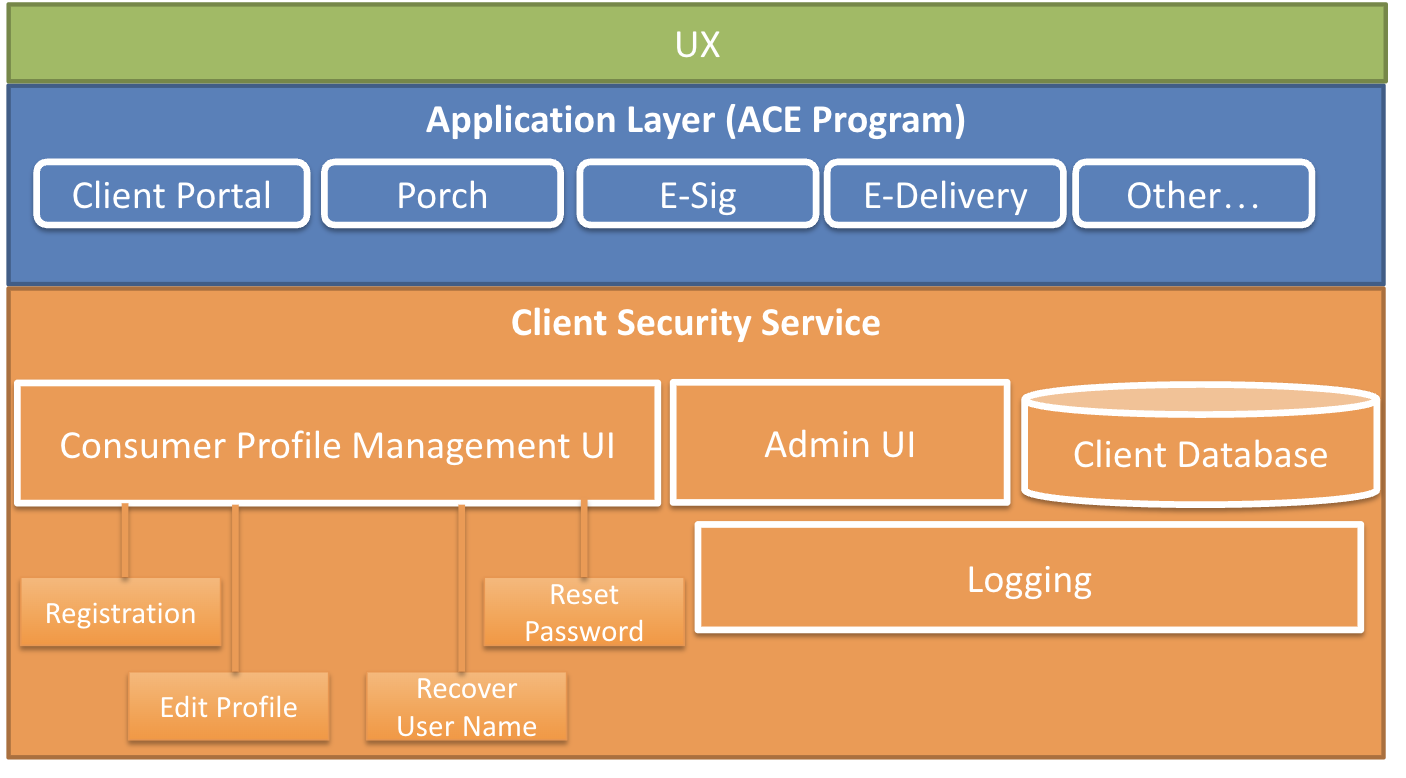Viewport: 1406px width, 778px height.
Task: Click the Recover User Name box
Action: 467,706
